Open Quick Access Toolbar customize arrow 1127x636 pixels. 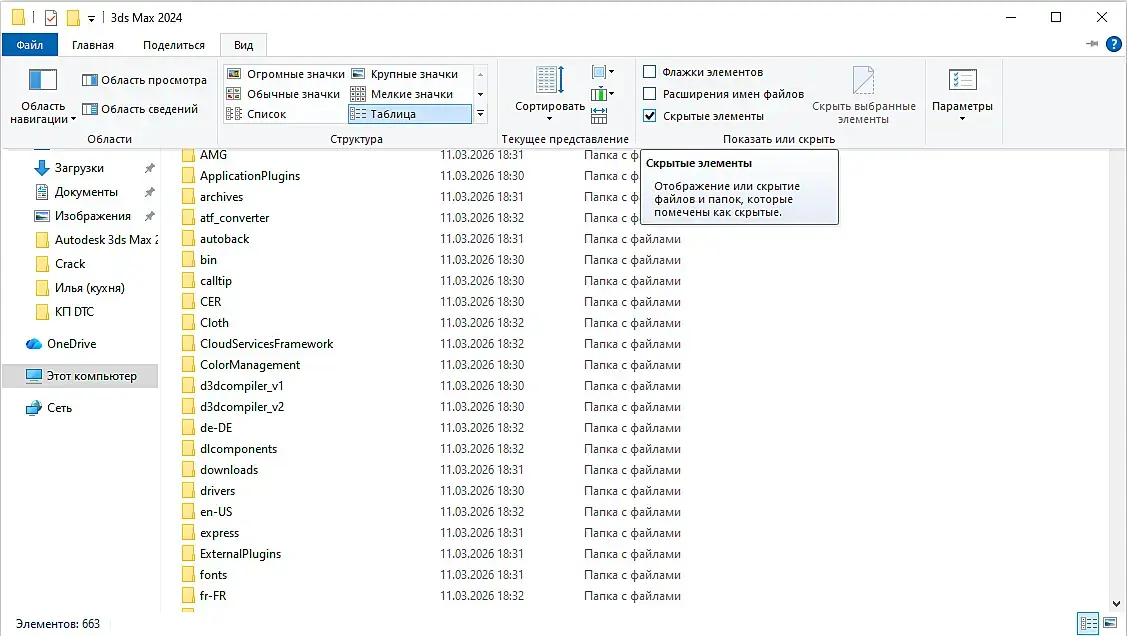pyautogui.click(x=91, y=19)
